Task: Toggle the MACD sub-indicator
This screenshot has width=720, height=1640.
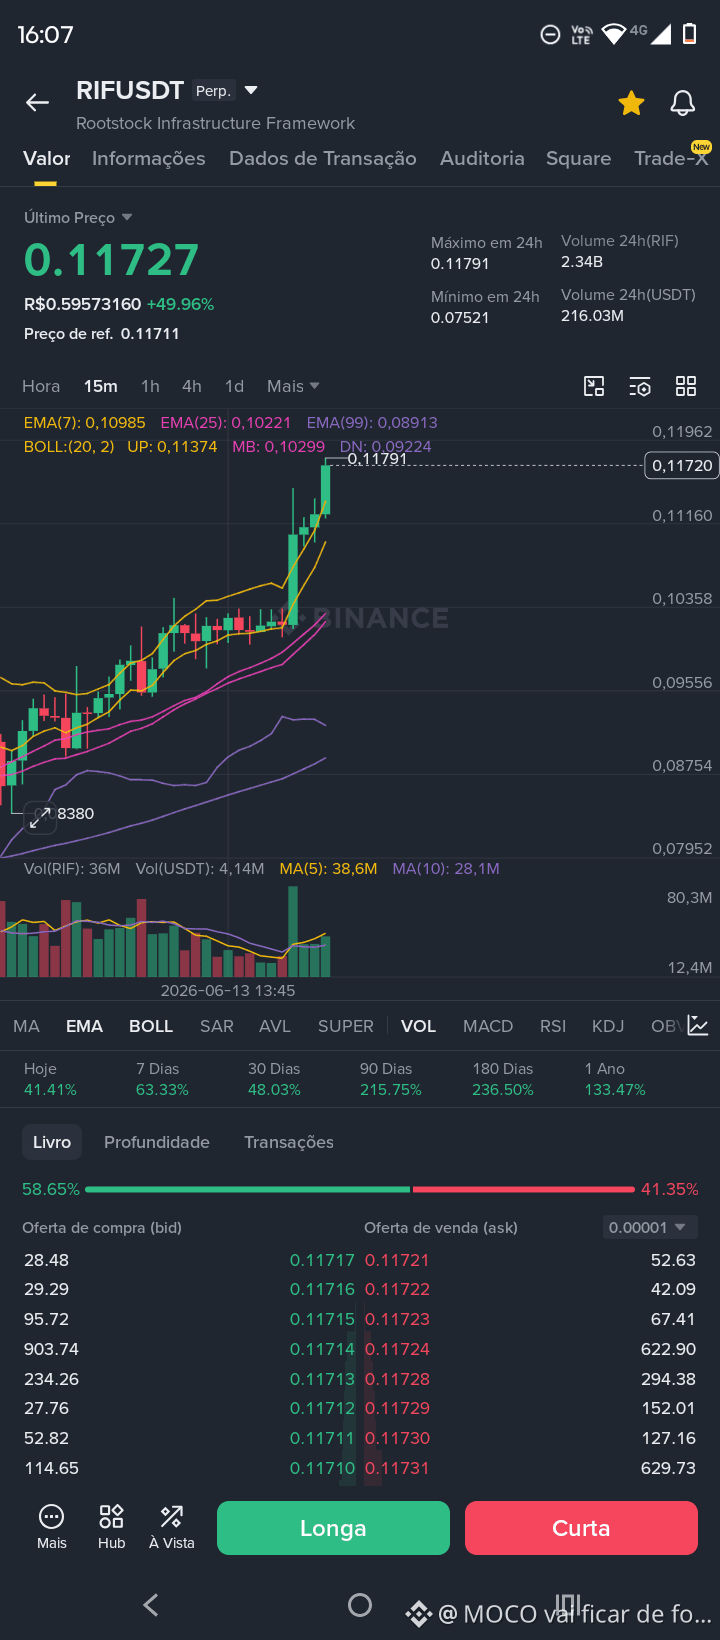Action: (488, 1026)
